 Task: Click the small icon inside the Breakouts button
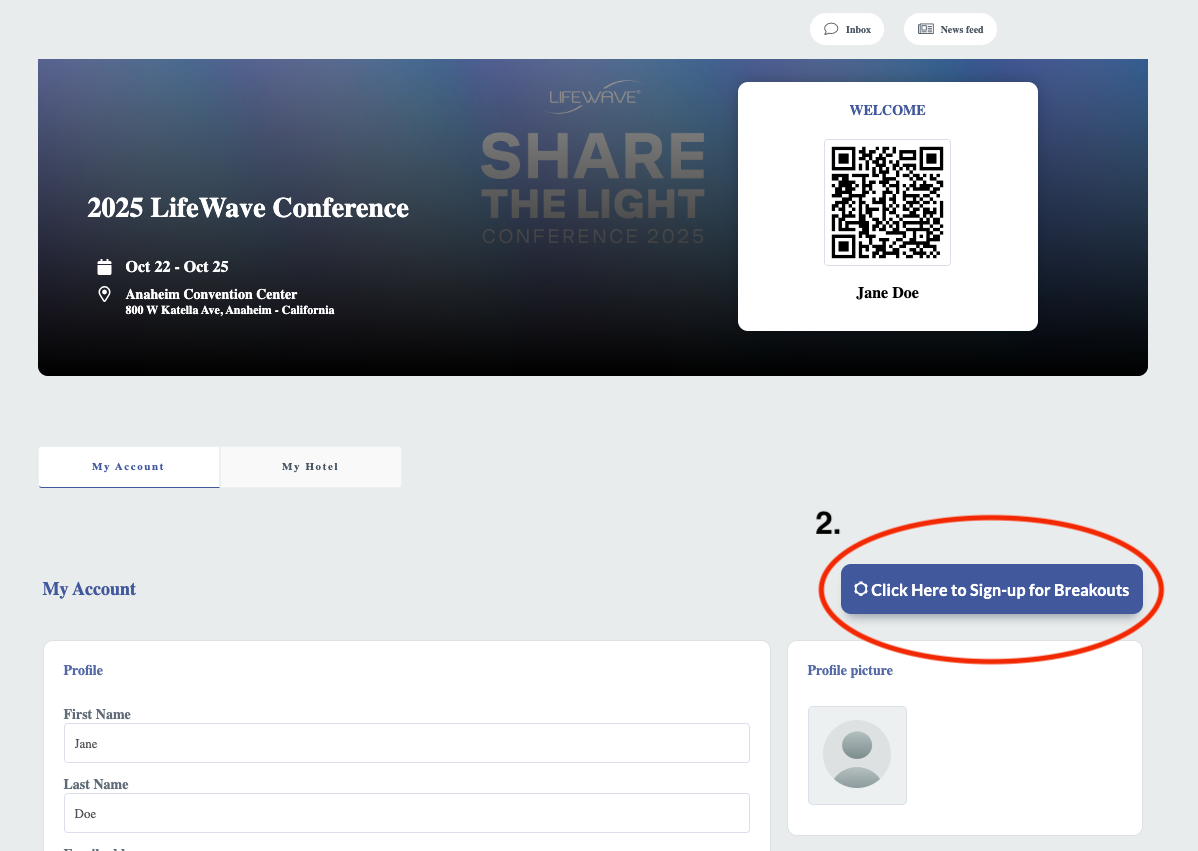tap(860, 589)
